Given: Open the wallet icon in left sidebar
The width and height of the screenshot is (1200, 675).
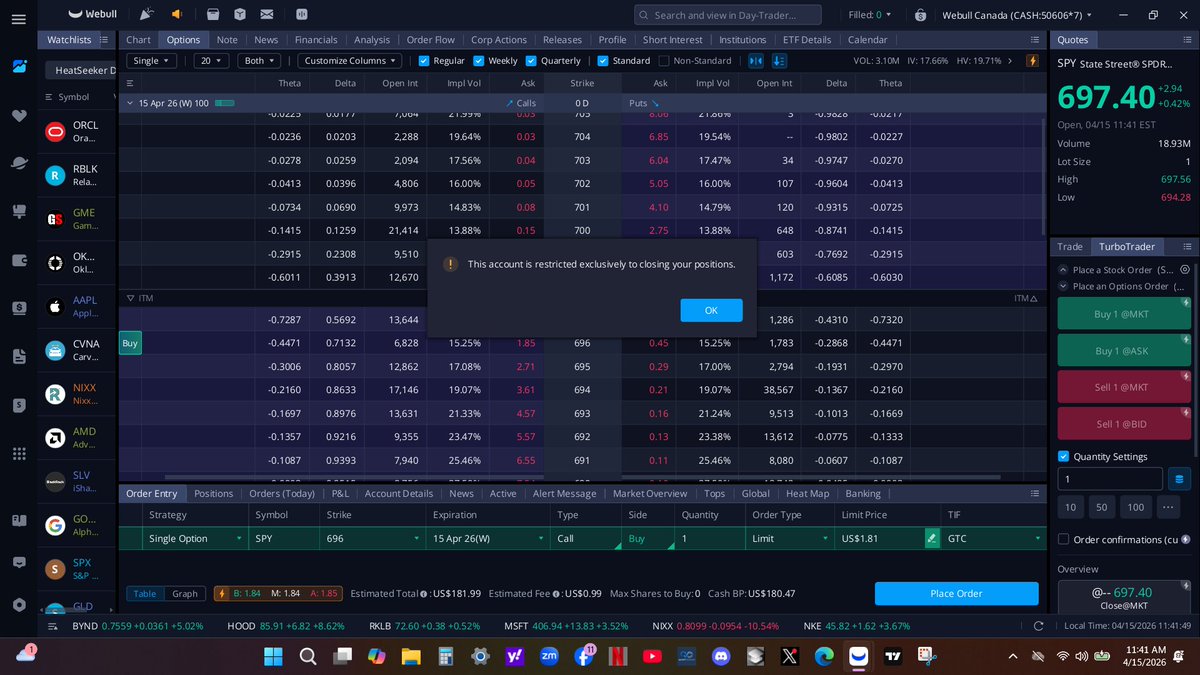Looking at the screenshot, I should (x=19, y=260).
